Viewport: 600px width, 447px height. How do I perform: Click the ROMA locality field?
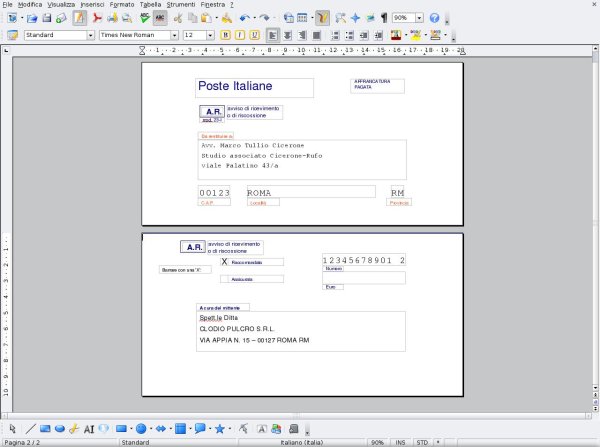pyautogui.click(x=311, y=192)
